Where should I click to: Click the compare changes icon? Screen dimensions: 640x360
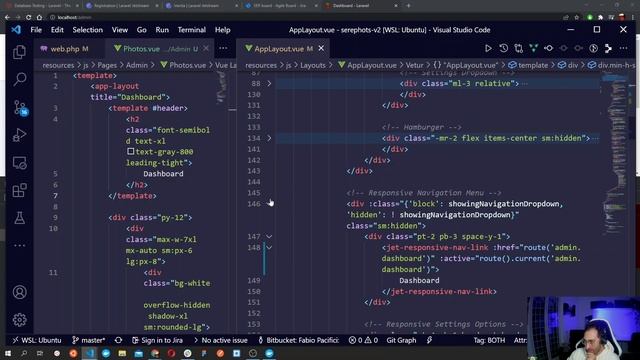click(x=518, y=48)
